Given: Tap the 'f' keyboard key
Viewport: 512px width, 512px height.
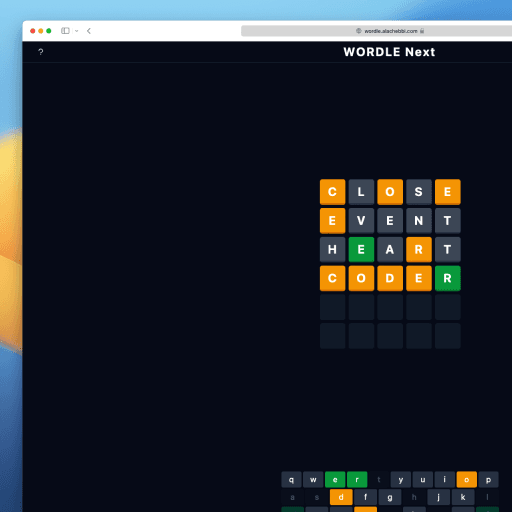Looking at the screenshot, I should pyautogui.click(x=365, y=497).
